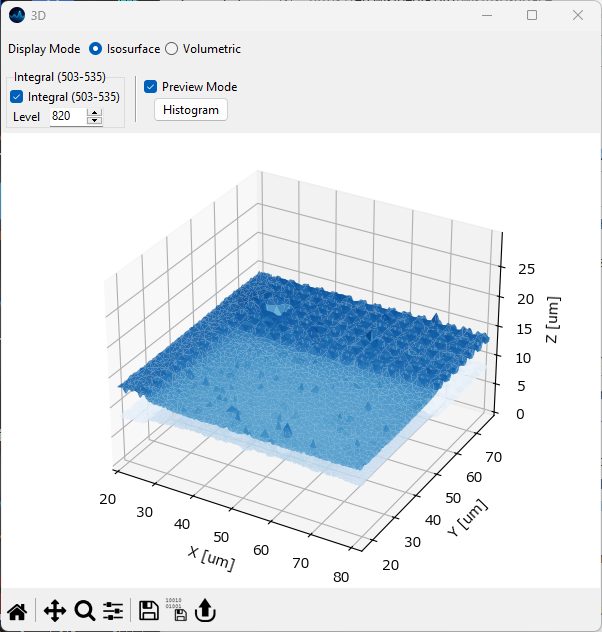Click into the Level value field
The height and width of the screenshot is (632, 602).
tap(67, 117)
